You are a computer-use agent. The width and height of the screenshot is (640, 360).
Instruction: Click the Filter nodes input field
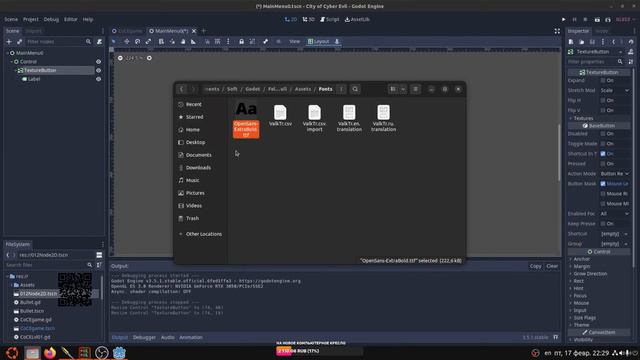coord(58,42)
